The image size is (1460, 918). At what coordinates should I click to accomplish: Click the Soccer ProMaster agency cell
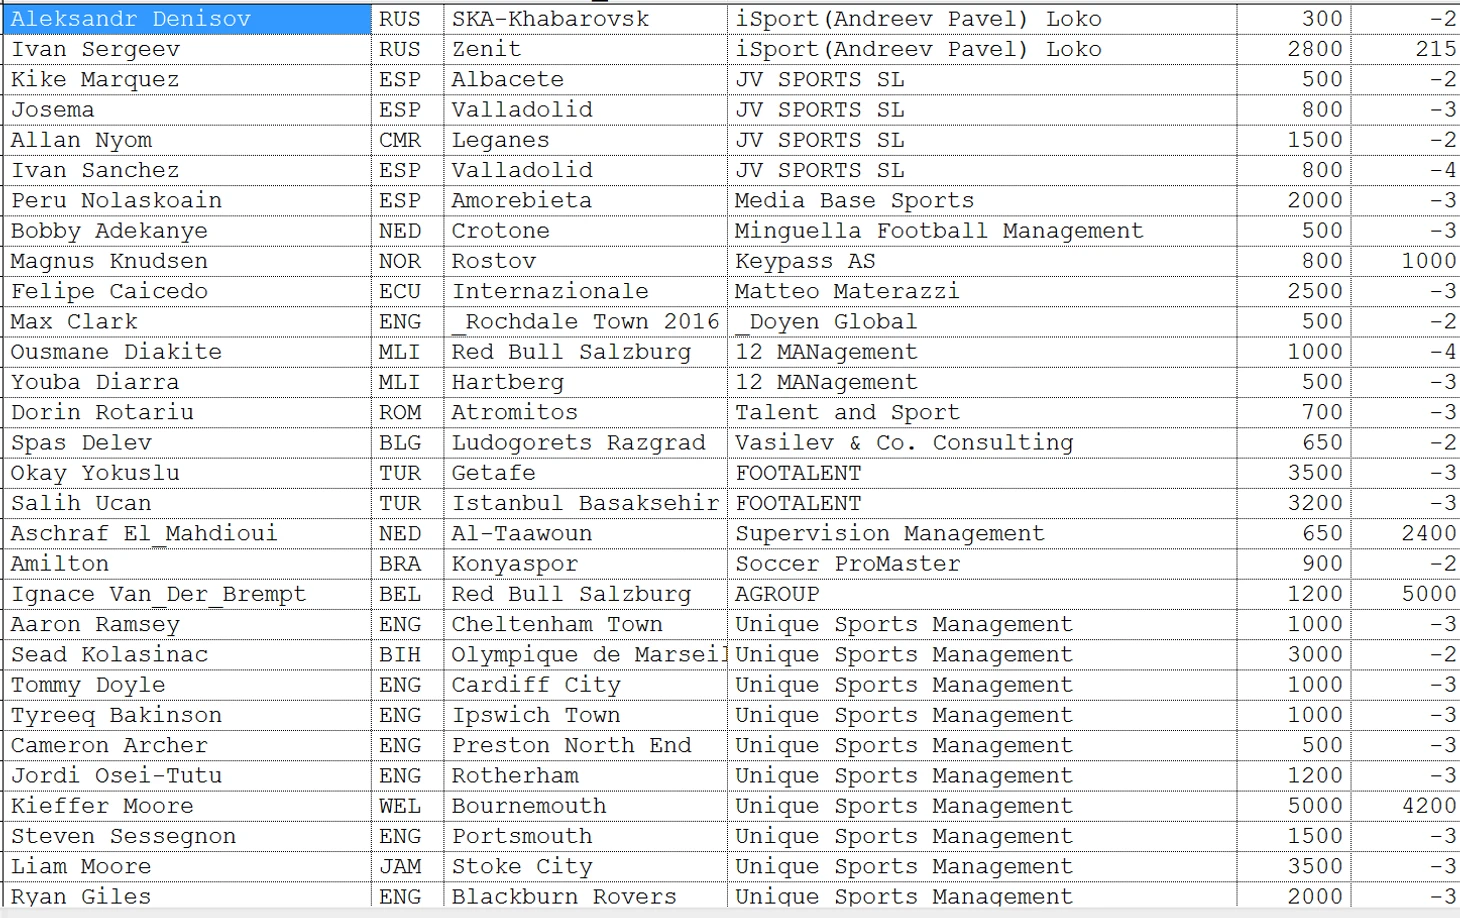pyautogui.click(x=982, y=563)
